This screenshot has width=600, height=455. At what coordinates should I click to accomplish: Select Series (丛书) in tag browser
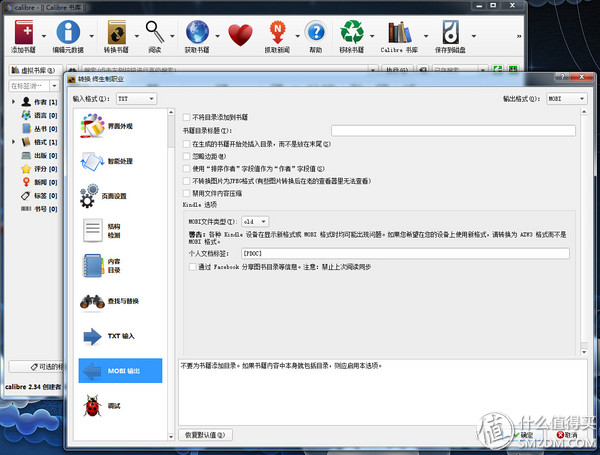tap(39, 129)
